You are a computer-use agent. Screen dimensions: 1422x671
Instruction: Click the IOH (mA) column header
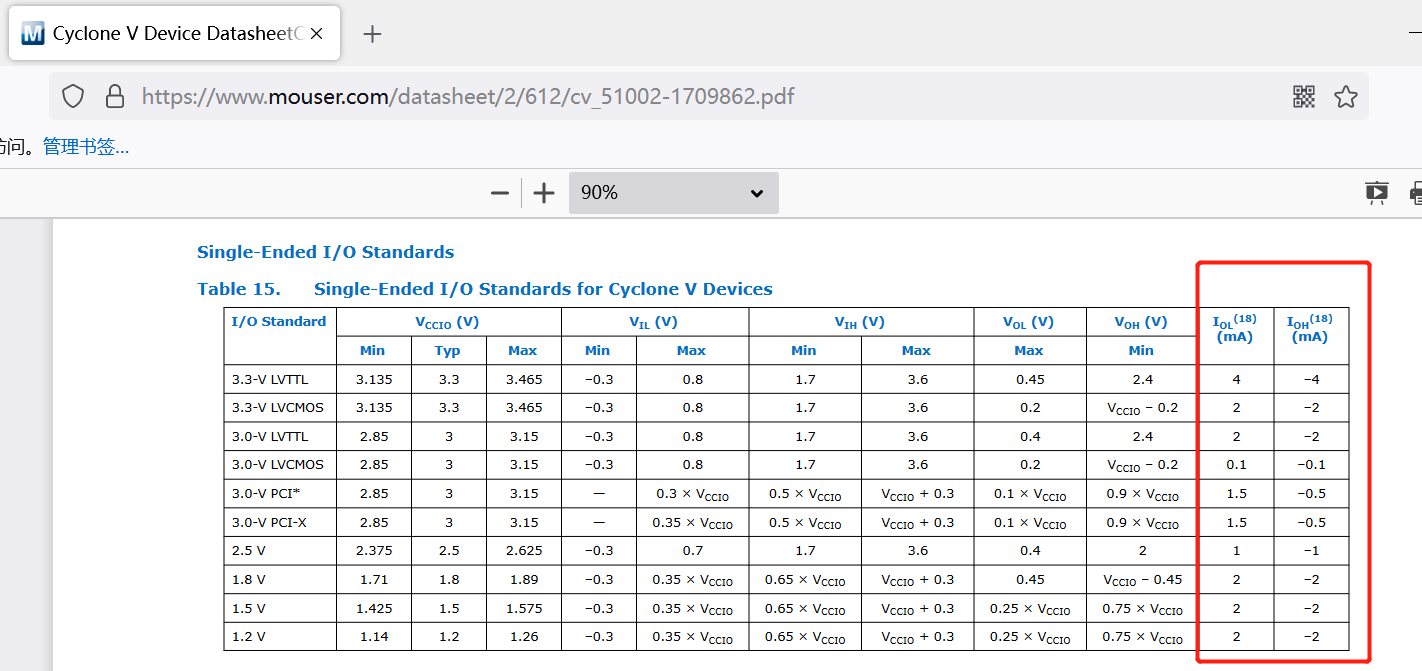(x=1310, y=328)
